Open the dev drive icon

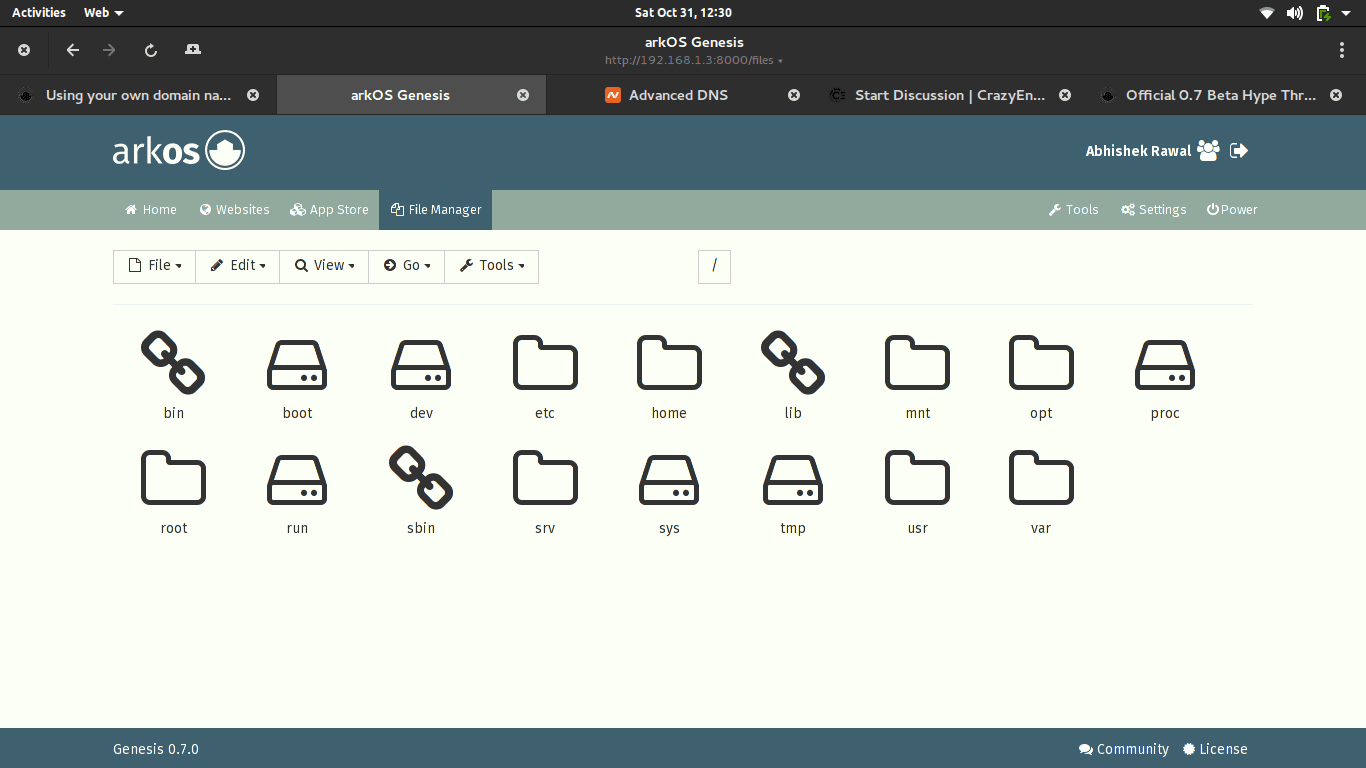(421, 364)
